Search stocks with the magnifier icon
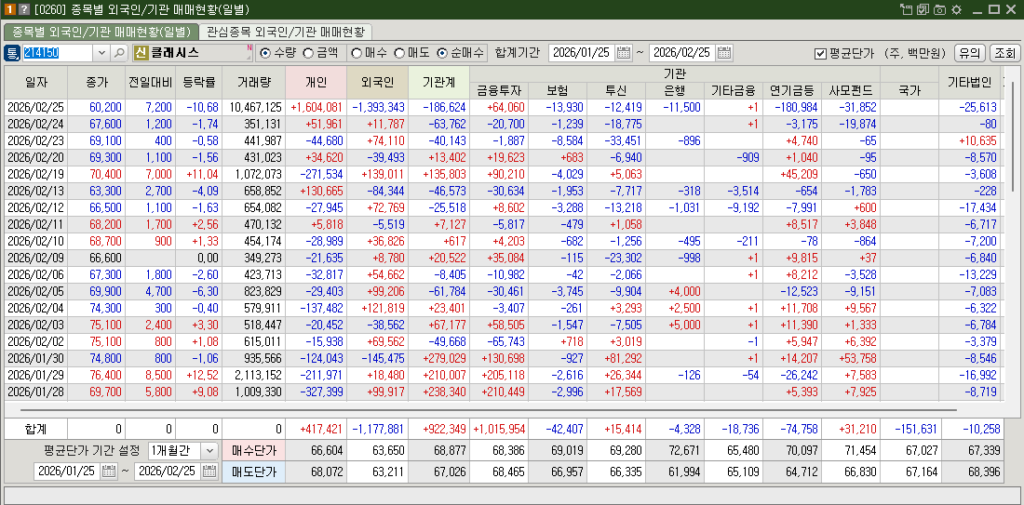The width and height of the screenshot is (1024, 505). pyautogui.click(x=120, y=53)
